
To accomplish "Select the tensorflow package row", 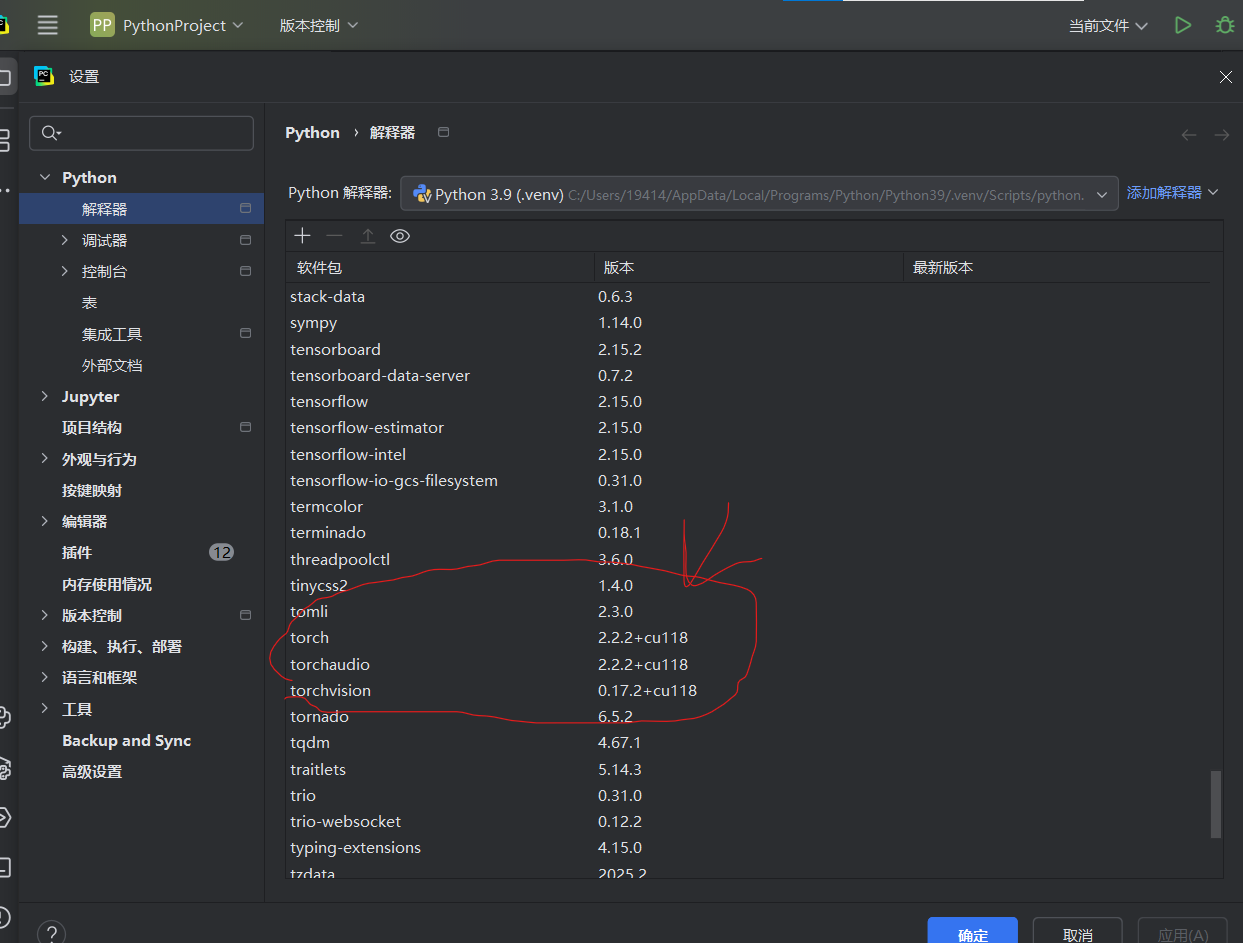I will click(x=748, y=401).
